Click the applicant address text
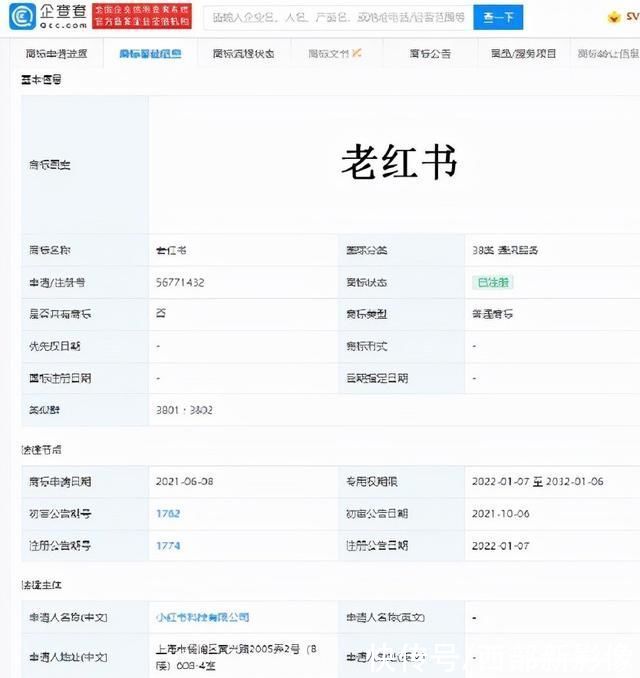The width and height of the screenshot is (640, 678). pos(236,657)
